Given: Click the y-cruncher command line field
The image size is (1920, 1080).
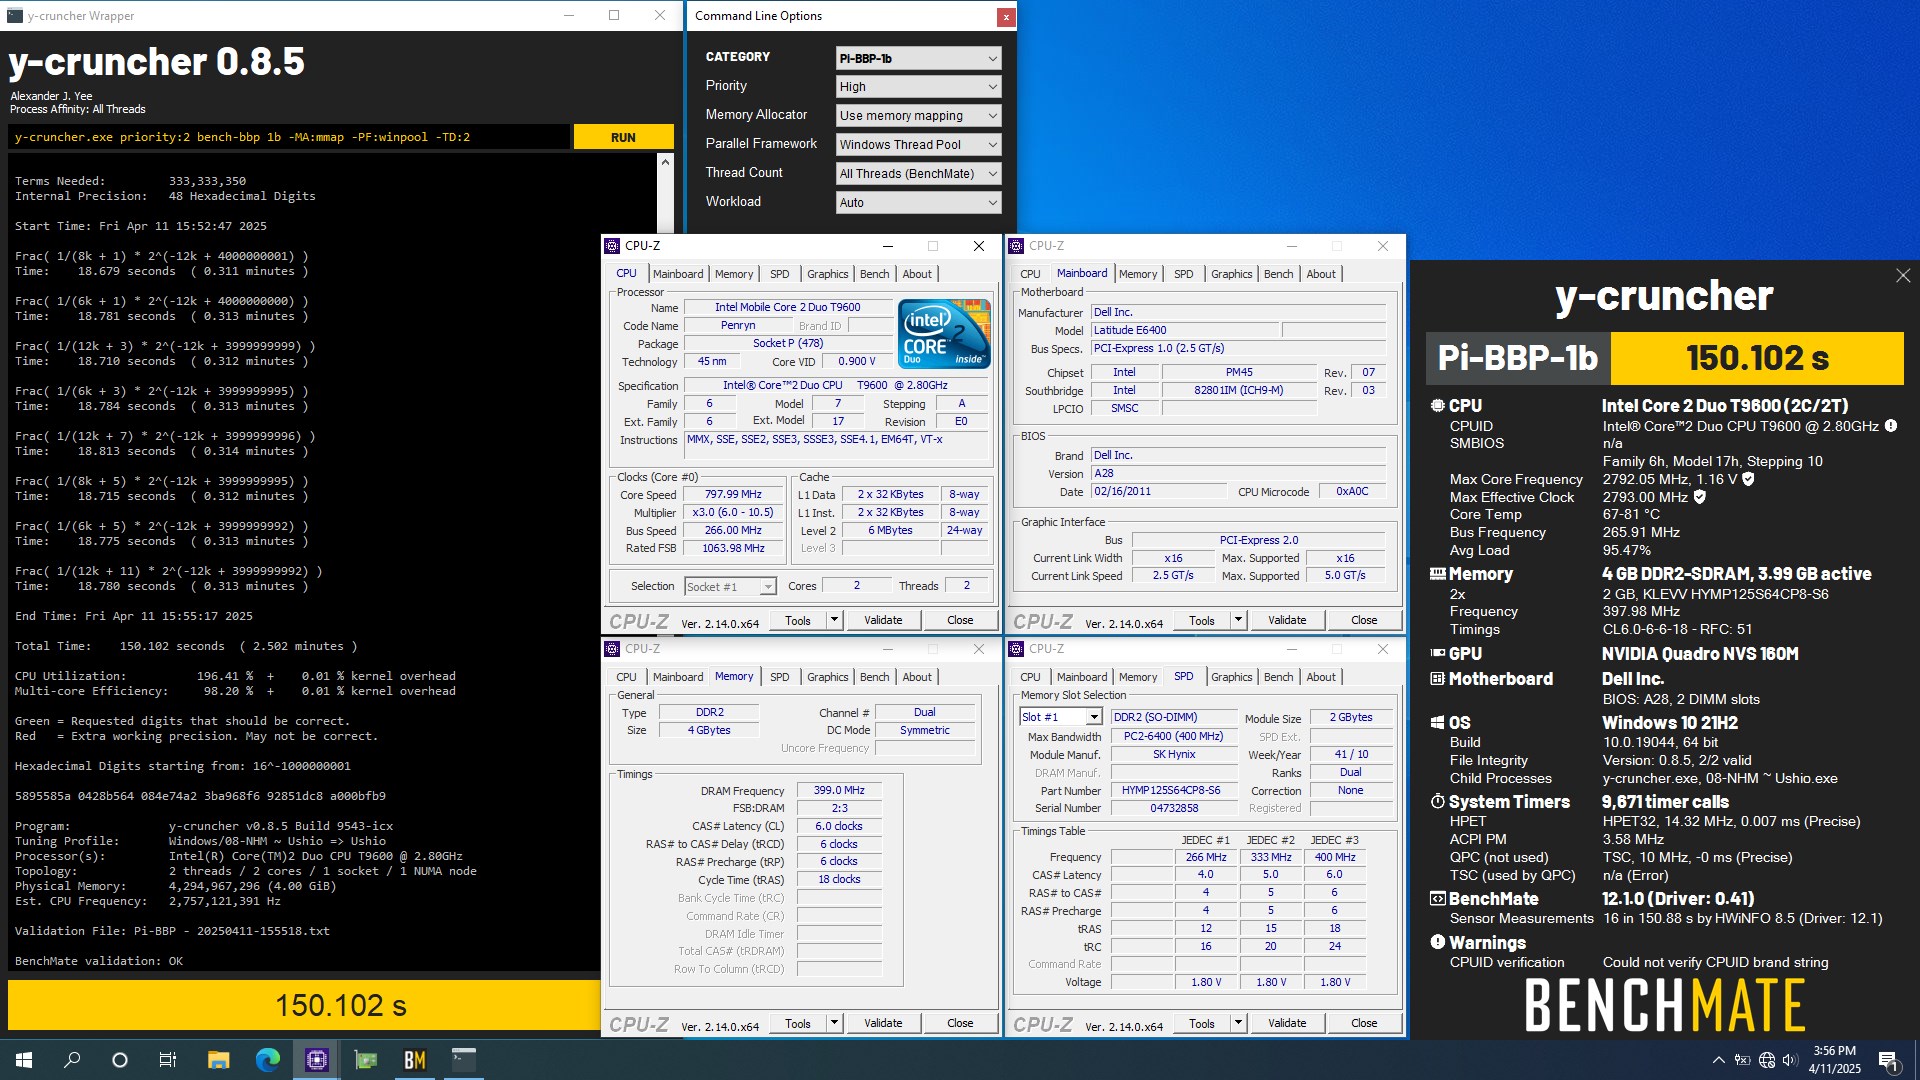Looking at the screenshot, I should click(x=289, y=137).
